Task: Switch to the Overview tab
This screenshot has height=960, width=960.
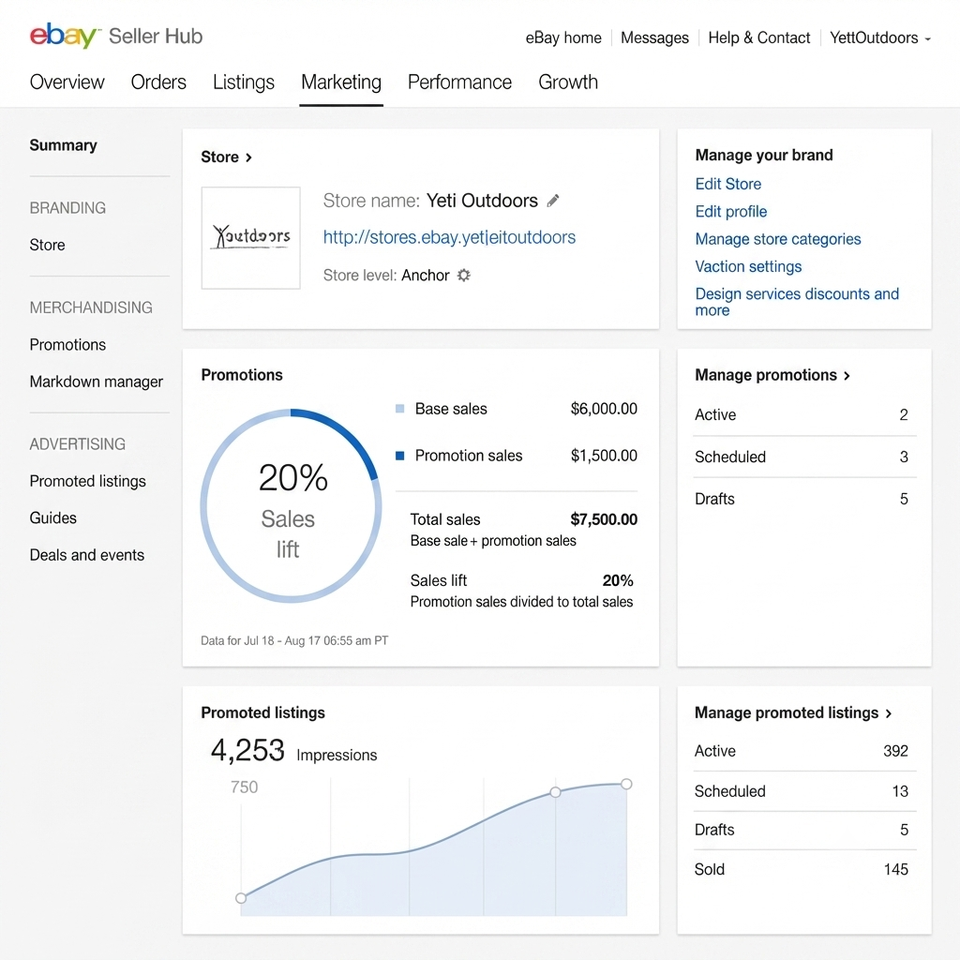Action: [67, 82]
